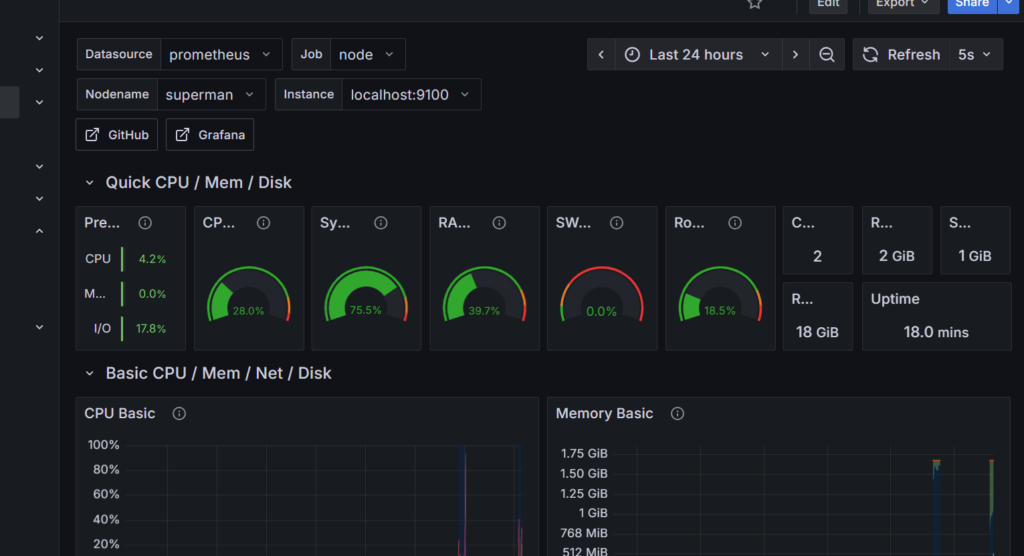Open the Job node dropdown
The image size is (1024, 556).
(367, 55)
